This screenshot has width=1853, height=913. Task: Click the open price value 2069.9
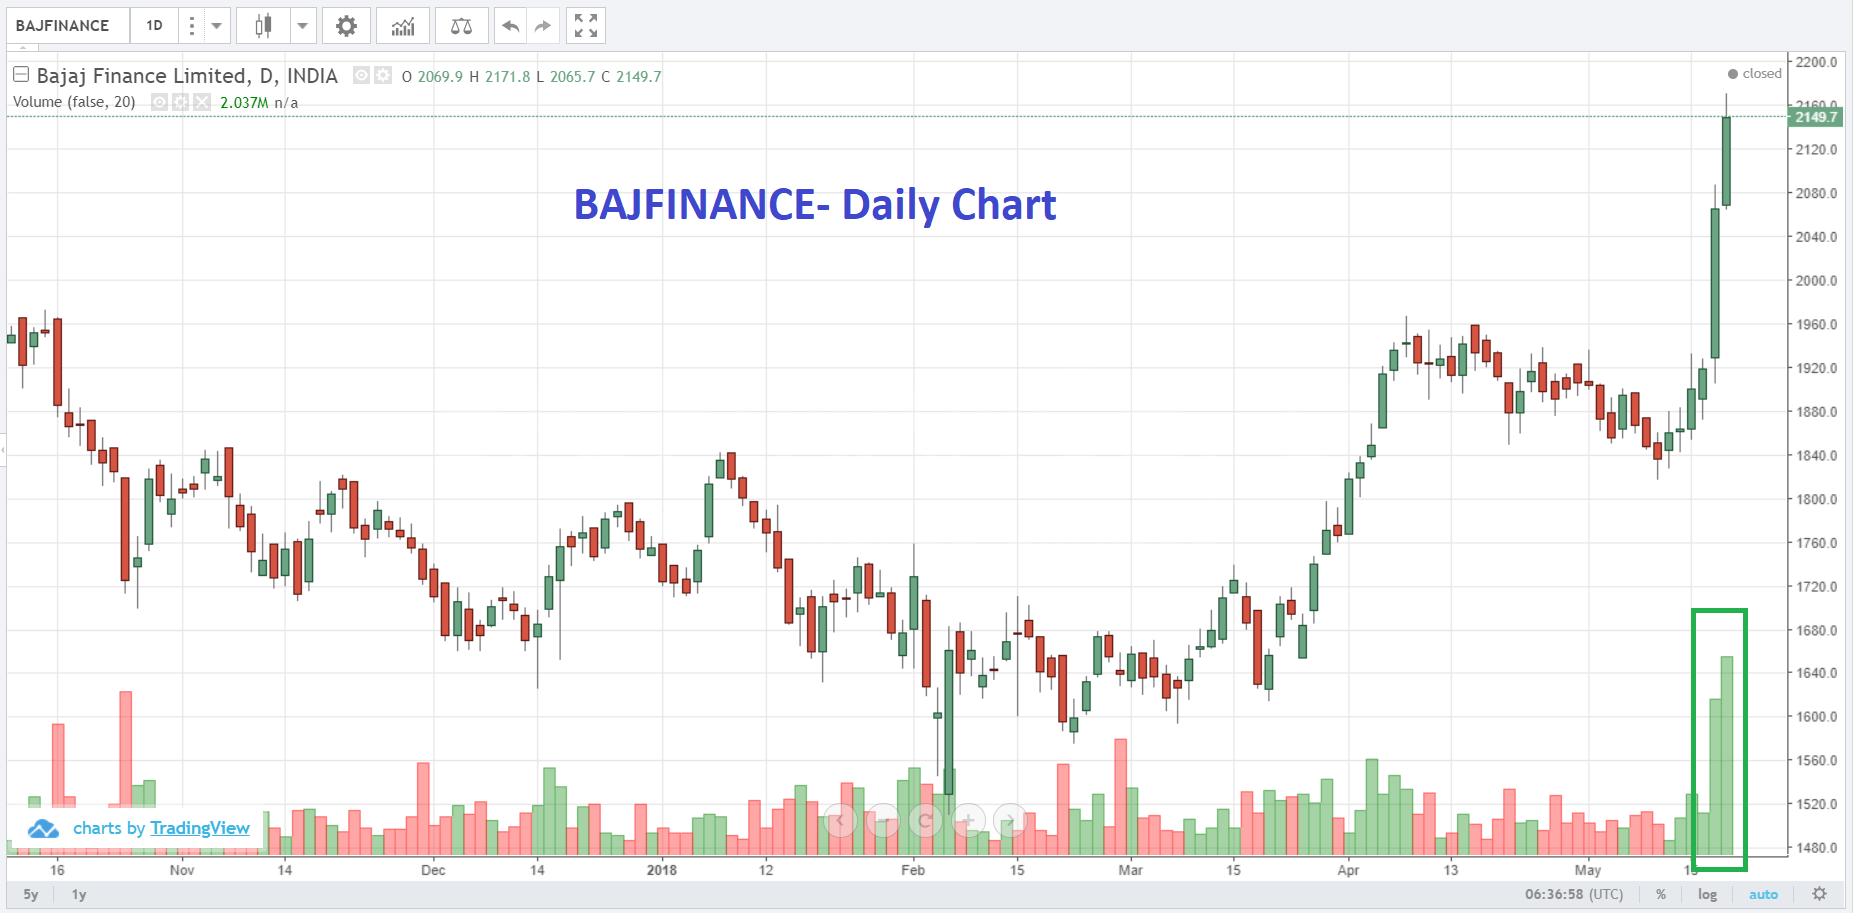click(x=440, y=77)
